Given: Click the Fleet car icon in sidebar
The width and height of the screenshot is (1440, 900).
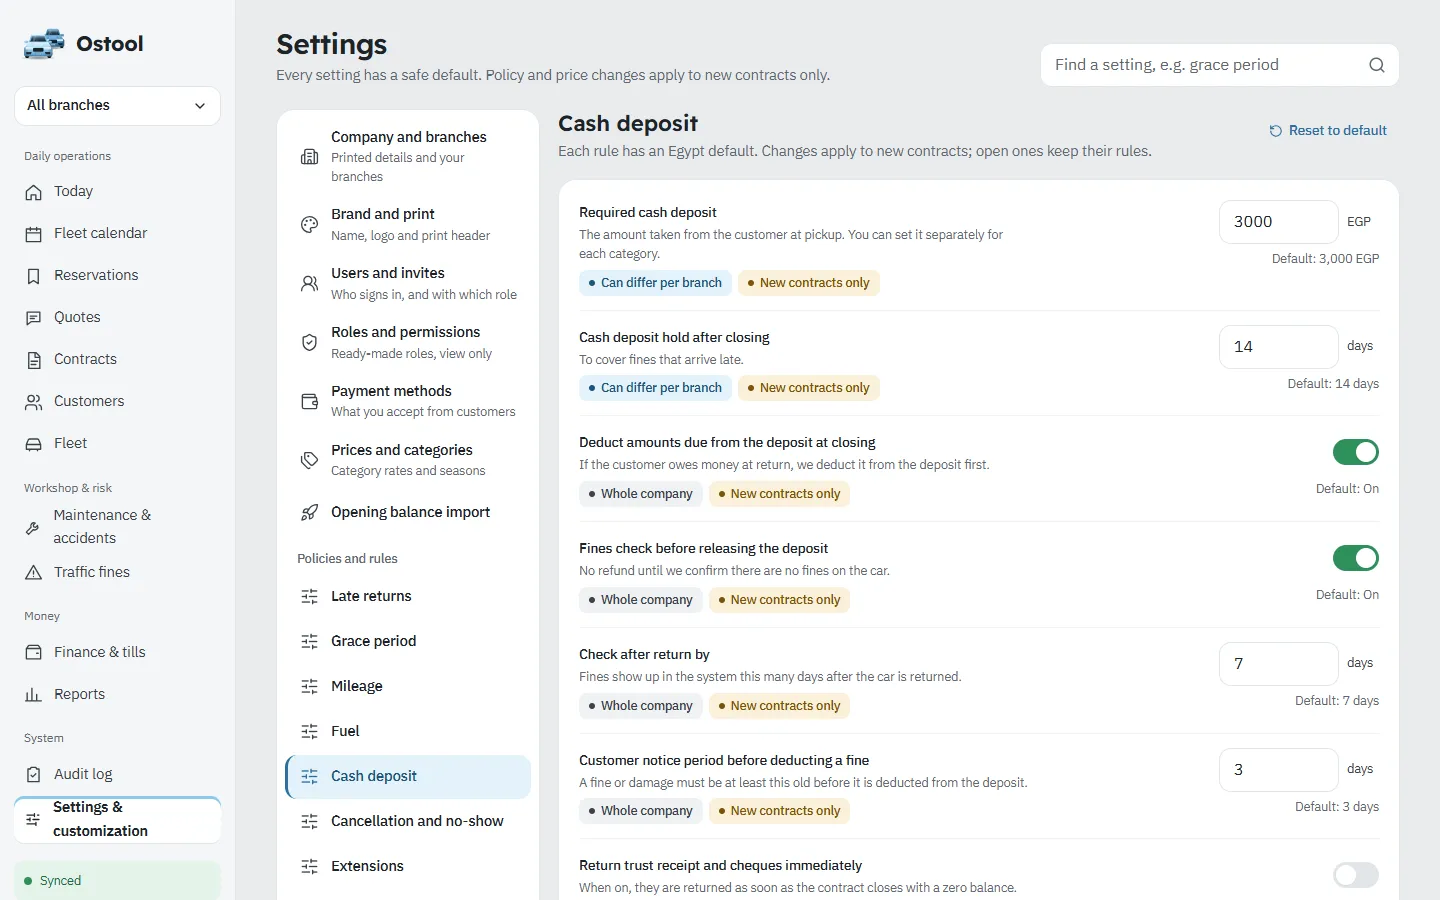Looking at the screenshot, I should click(34, 444).
